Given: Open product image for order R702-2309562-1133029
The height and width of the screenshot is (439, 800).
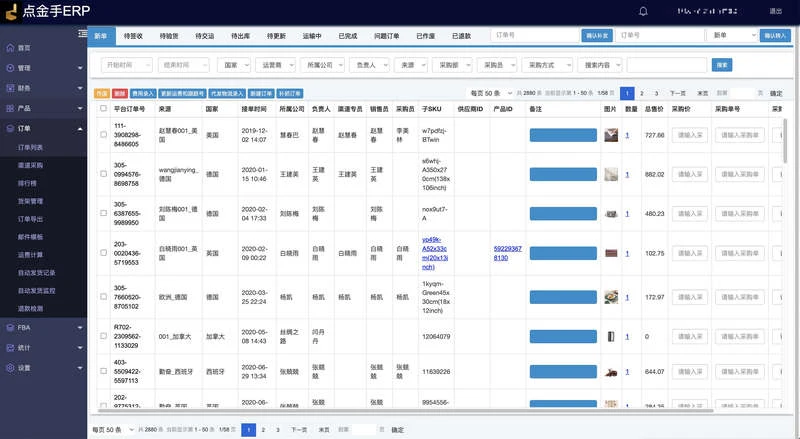Looking at the screenshot, I should point(611,336).
